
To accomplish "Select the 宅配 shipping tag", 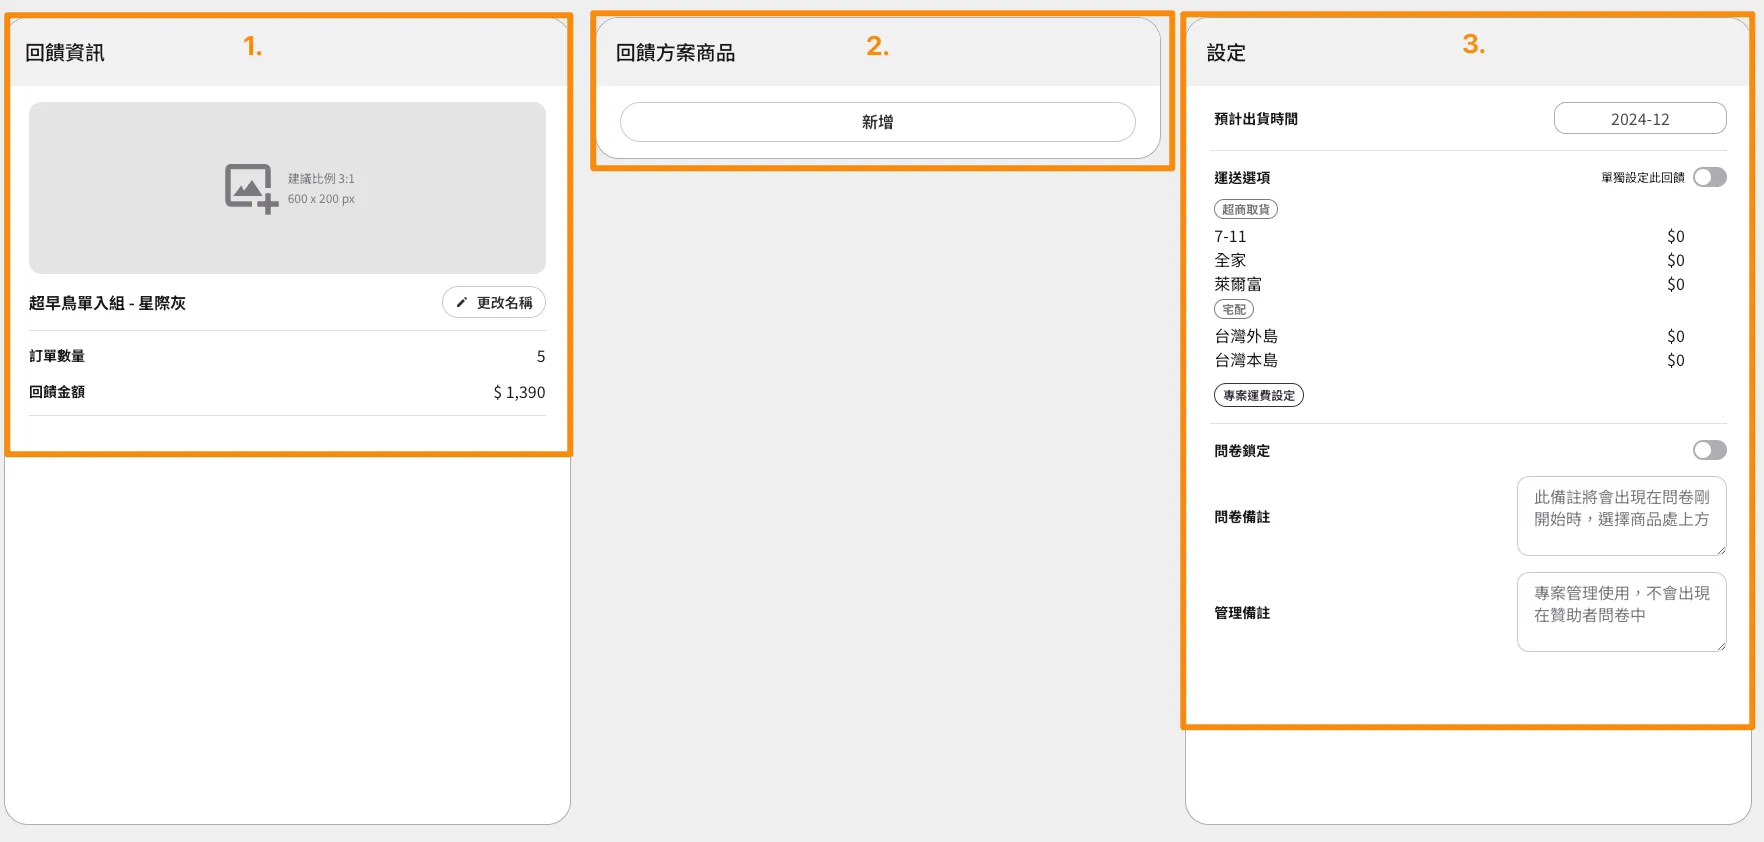I will coord(1233,310).
